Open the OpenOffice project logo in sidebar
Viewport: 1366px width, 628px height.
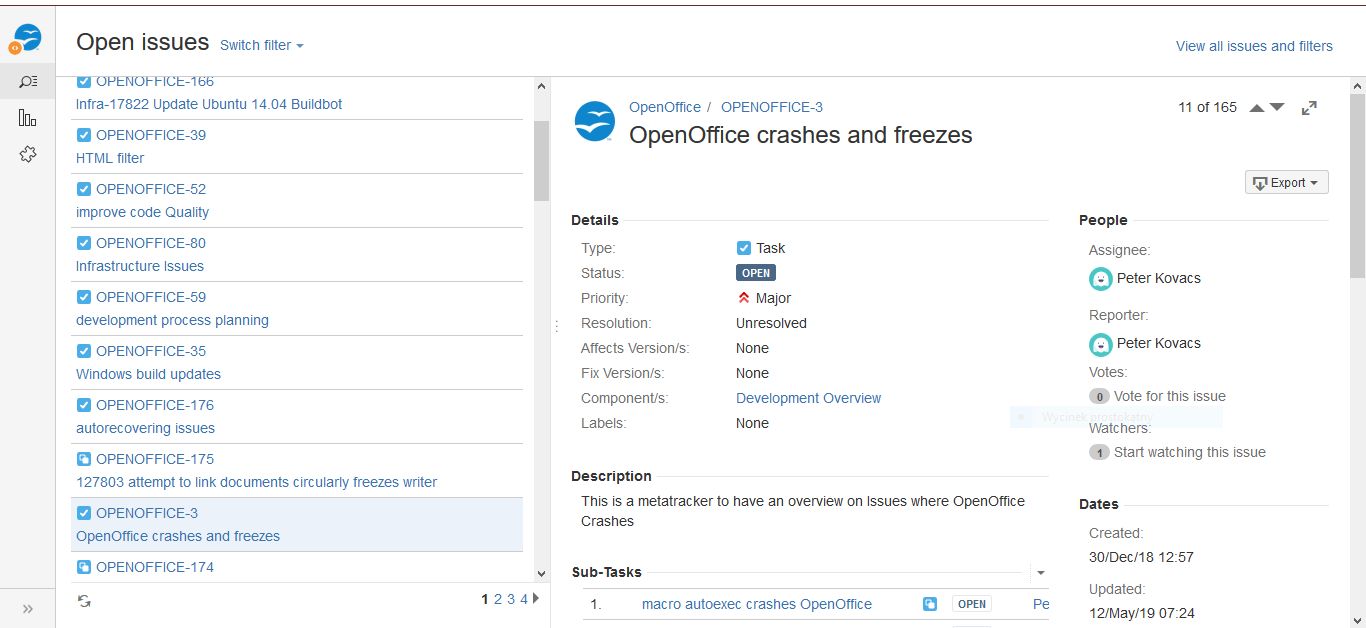pyautogui.click(x=27, y=40)
